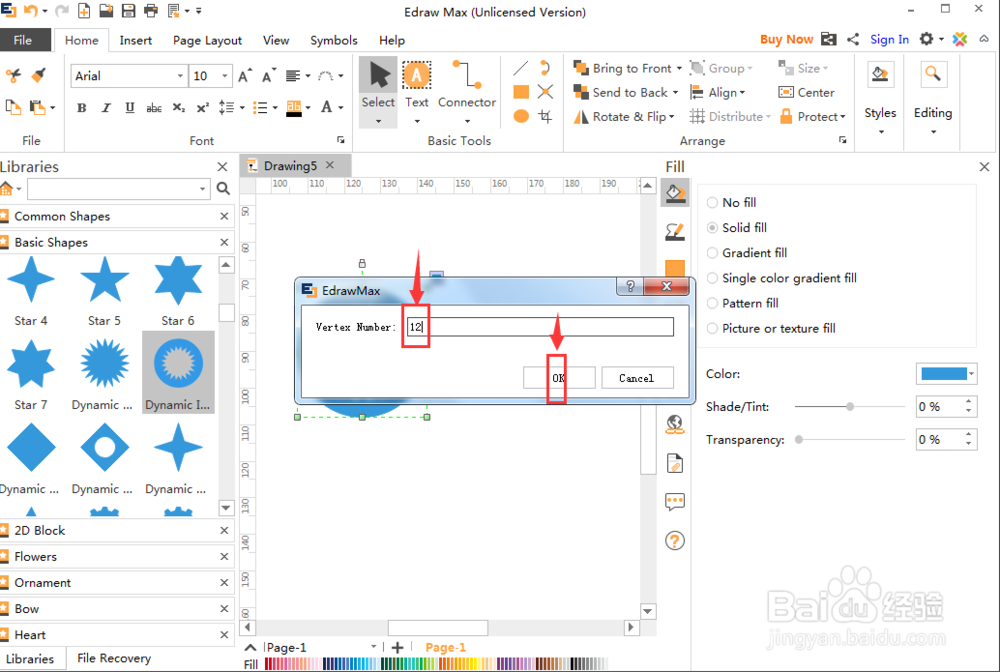Click the Sign In link
Screen dimensions: 1000x672
click(889, 40)
